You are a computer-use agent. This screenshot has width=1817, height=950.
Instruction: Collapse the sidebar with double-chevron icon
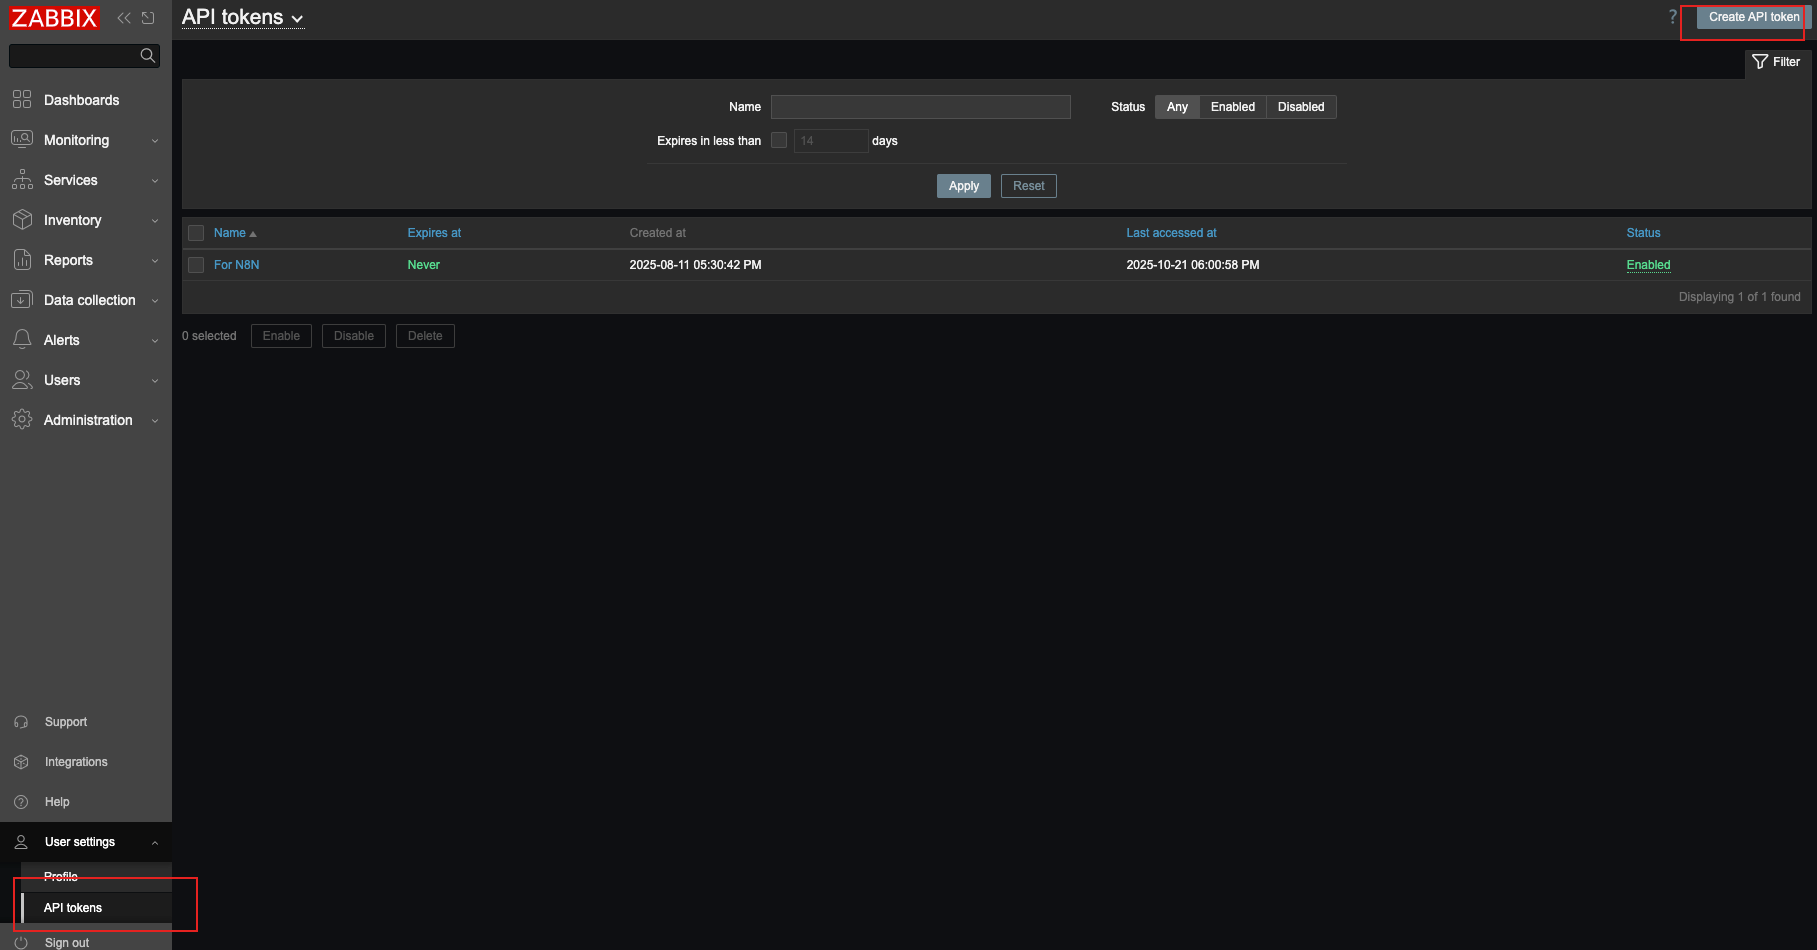[124, 18]
